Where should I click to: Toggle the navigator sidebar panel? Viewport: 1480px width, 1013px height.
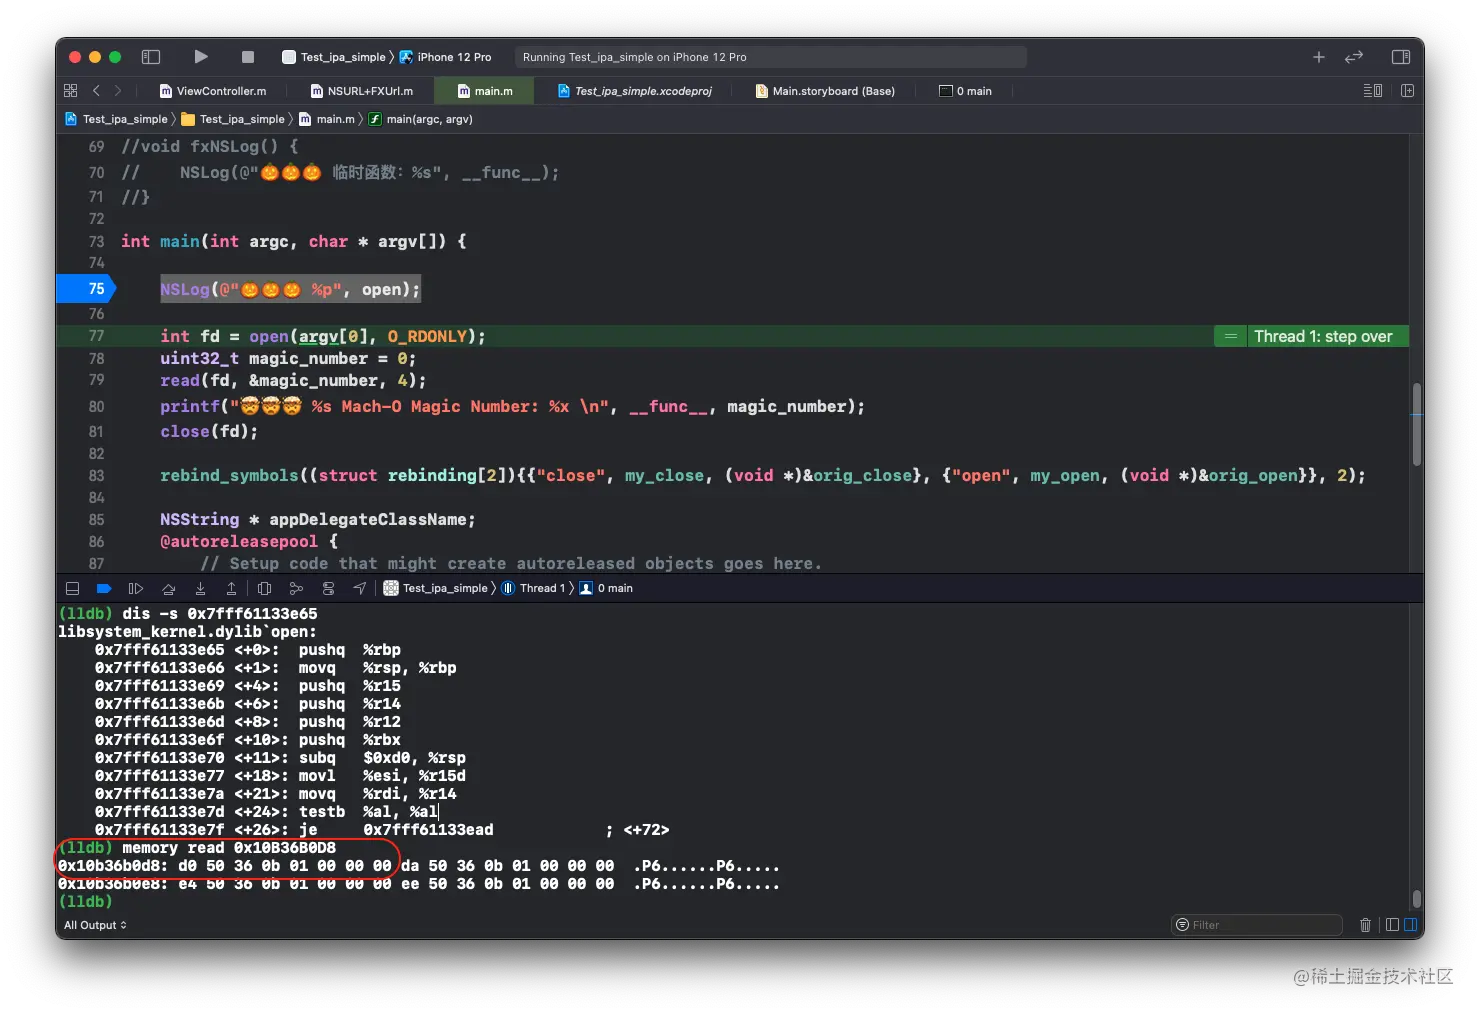(151, 57)
